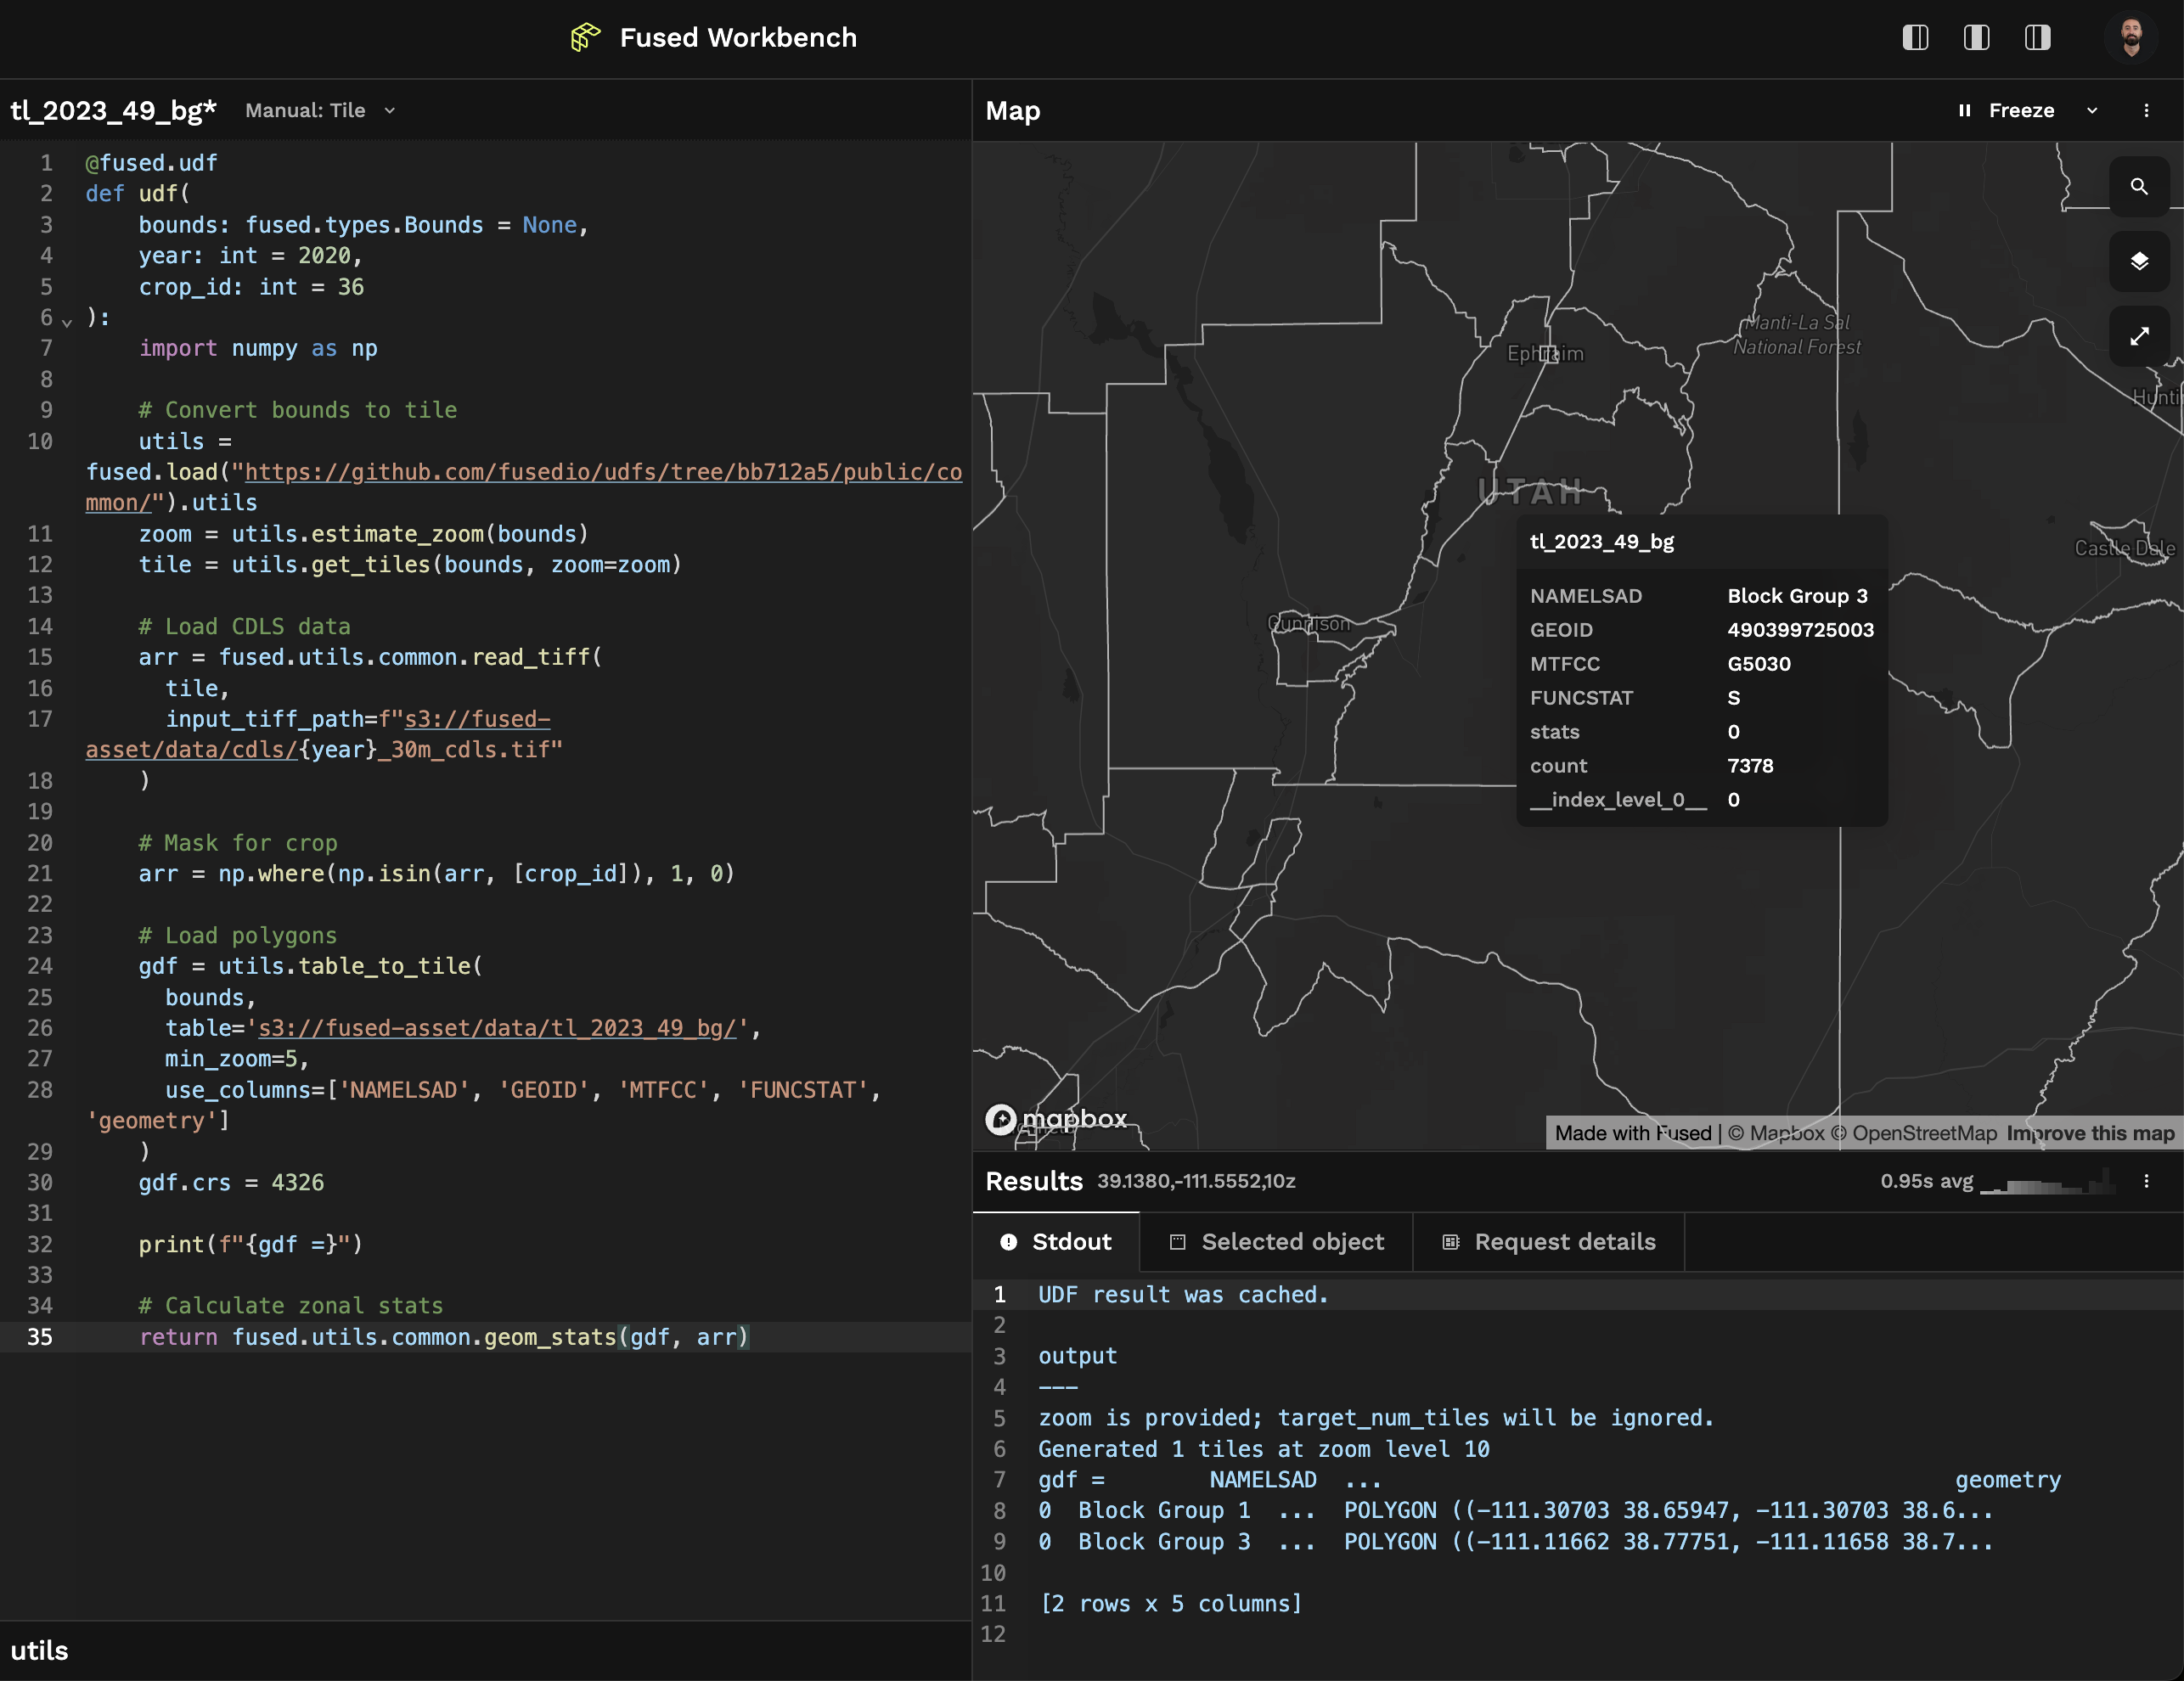Click code line 35 return statement
Image resolution: width=2184 pixels, height=1681 pixels.
tap(443, 1337)
